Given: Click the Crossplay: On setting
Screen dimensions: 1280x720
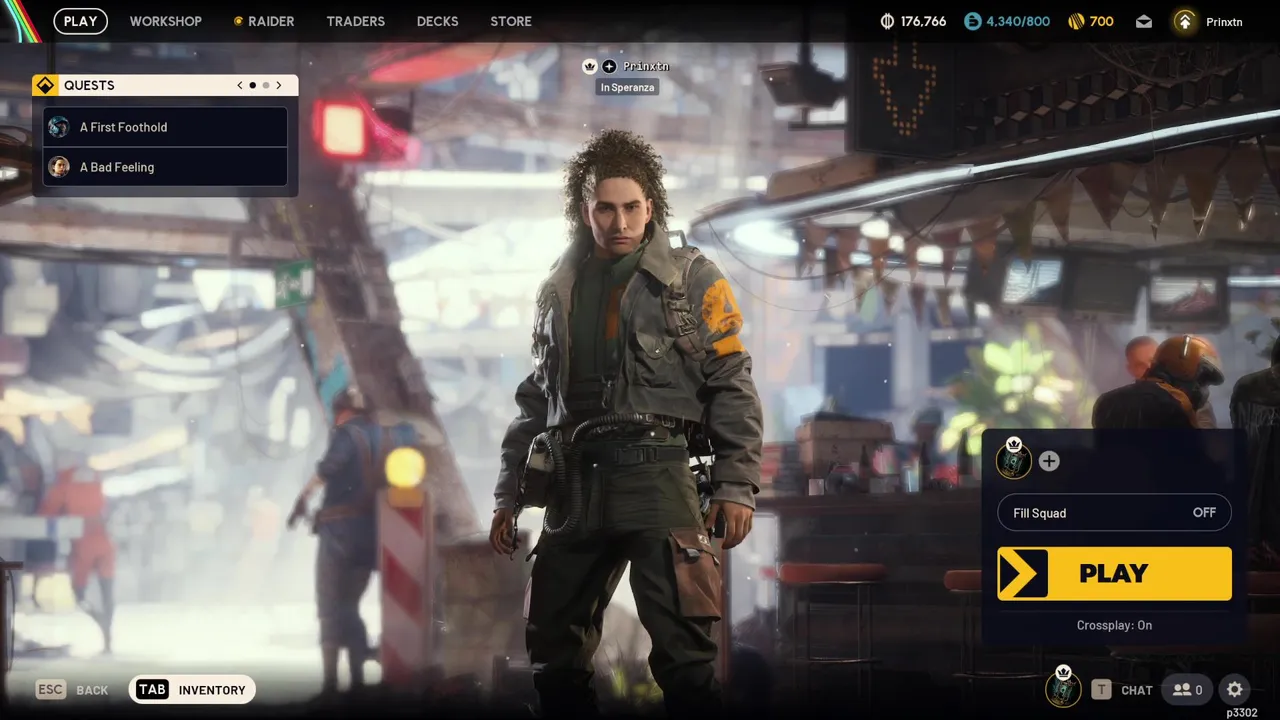Looking at the screenshot, I should tap(1114, 625).
